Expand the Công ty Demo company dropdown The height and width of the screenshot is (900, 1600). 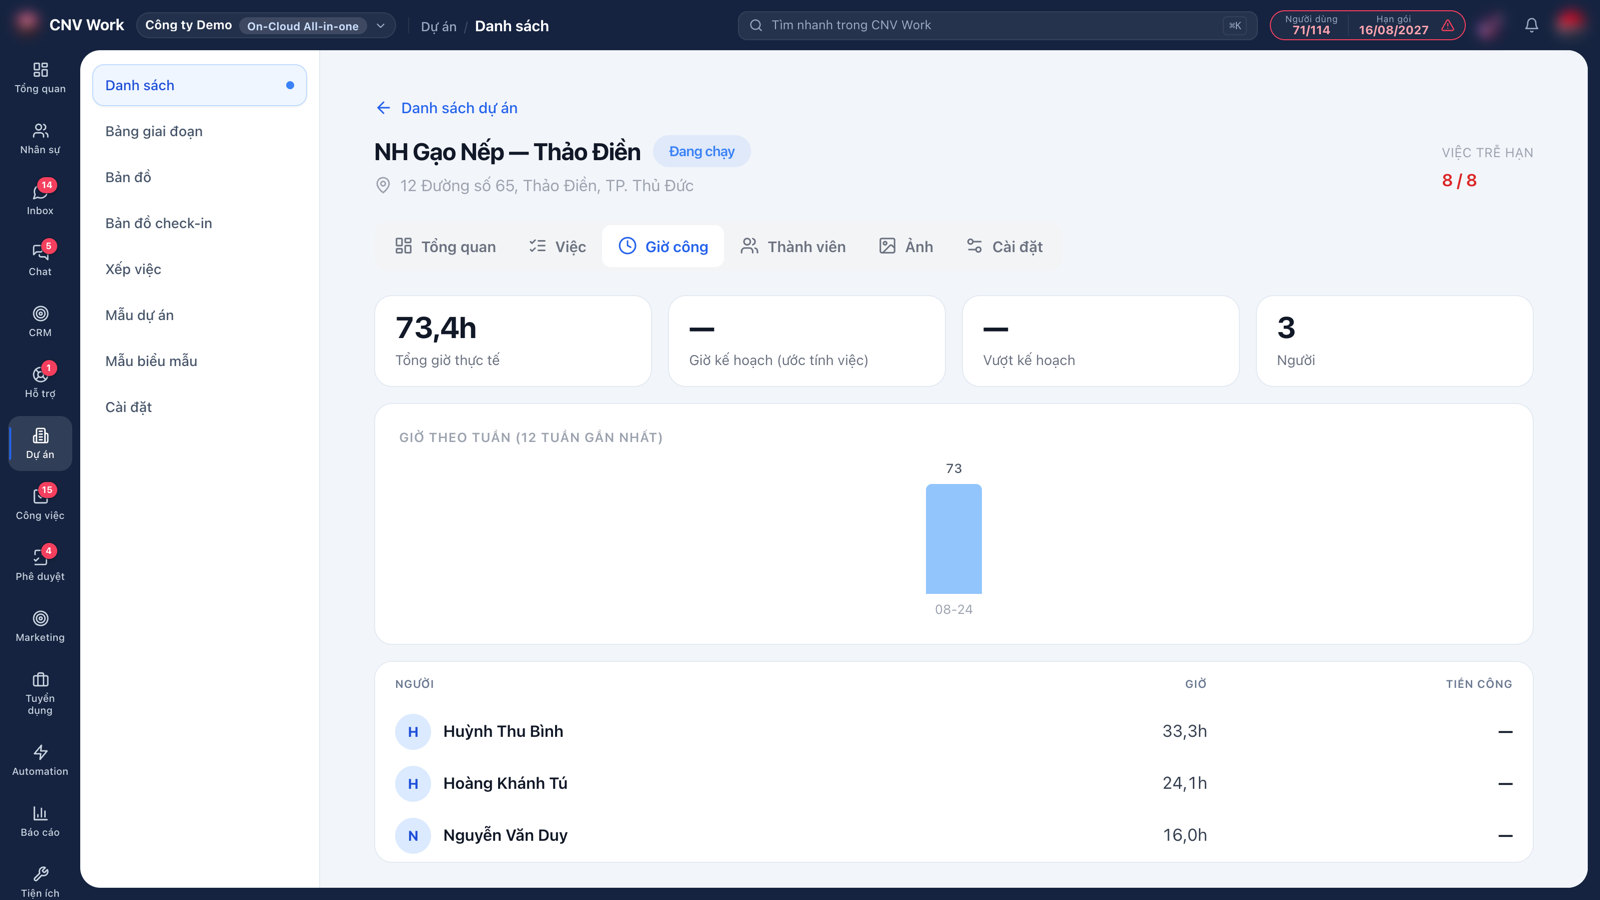click(266, 25)
